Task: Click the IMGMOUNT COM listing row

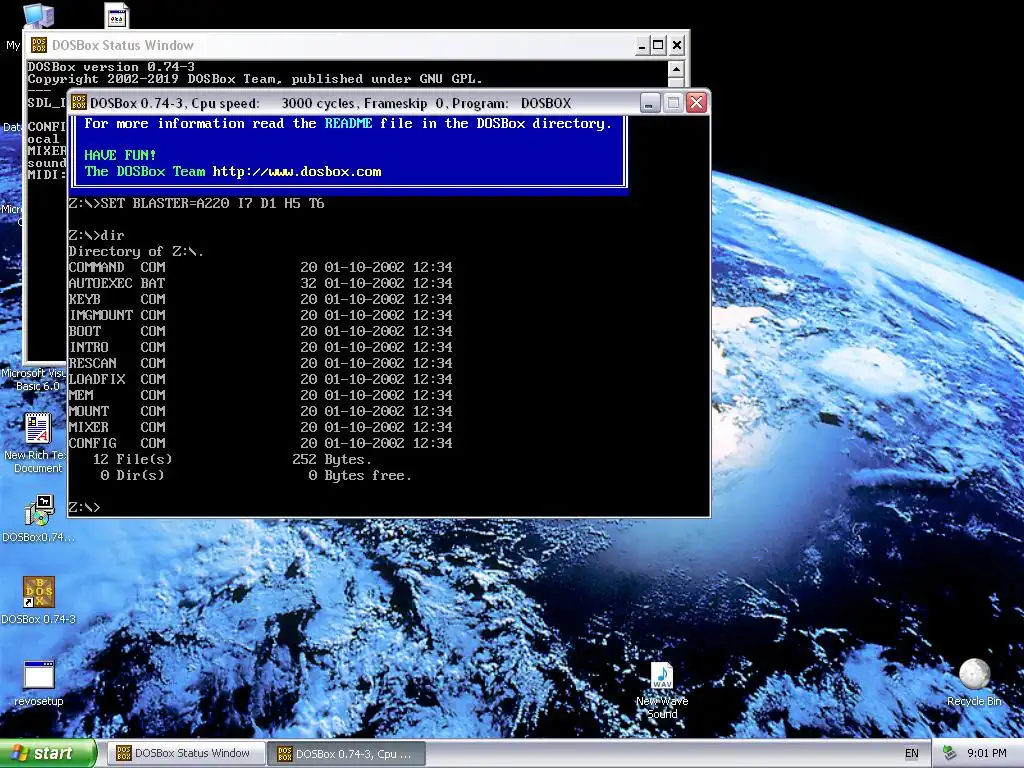Action: (x=260, y=315)
